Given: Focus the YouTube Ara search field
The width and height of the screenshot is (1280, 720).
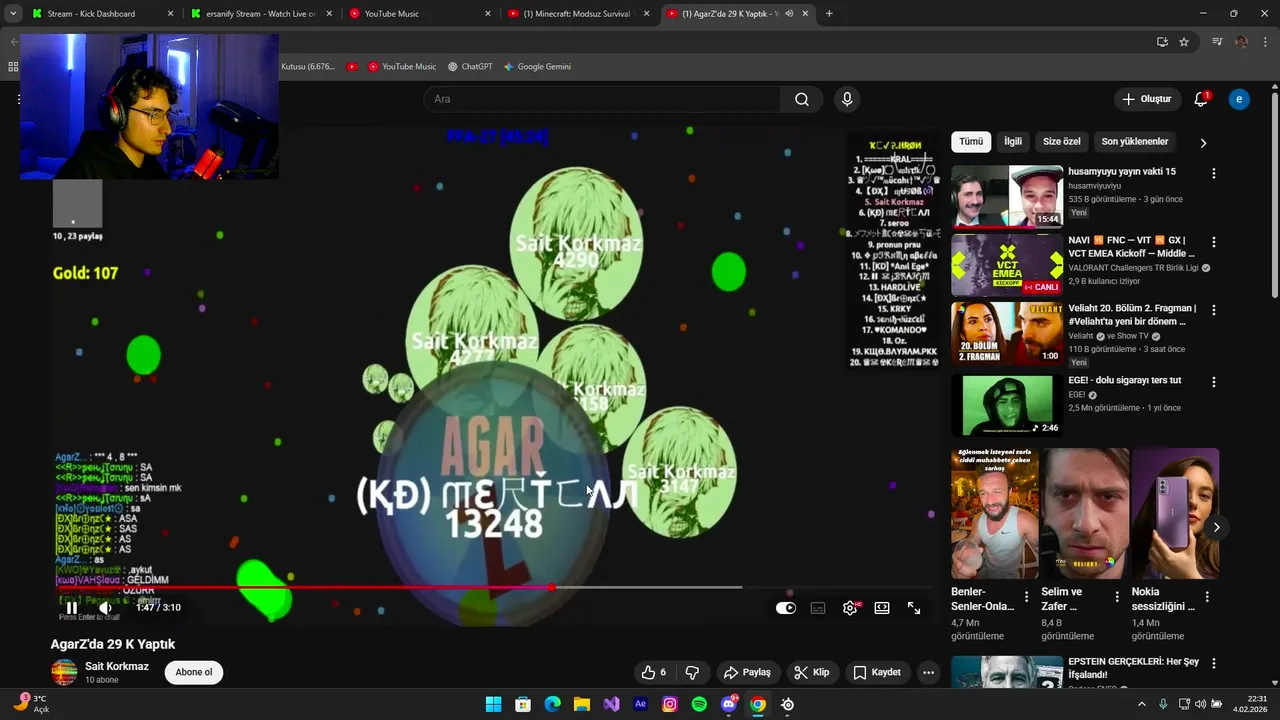Looking at the screenshot, I should 602,99.
